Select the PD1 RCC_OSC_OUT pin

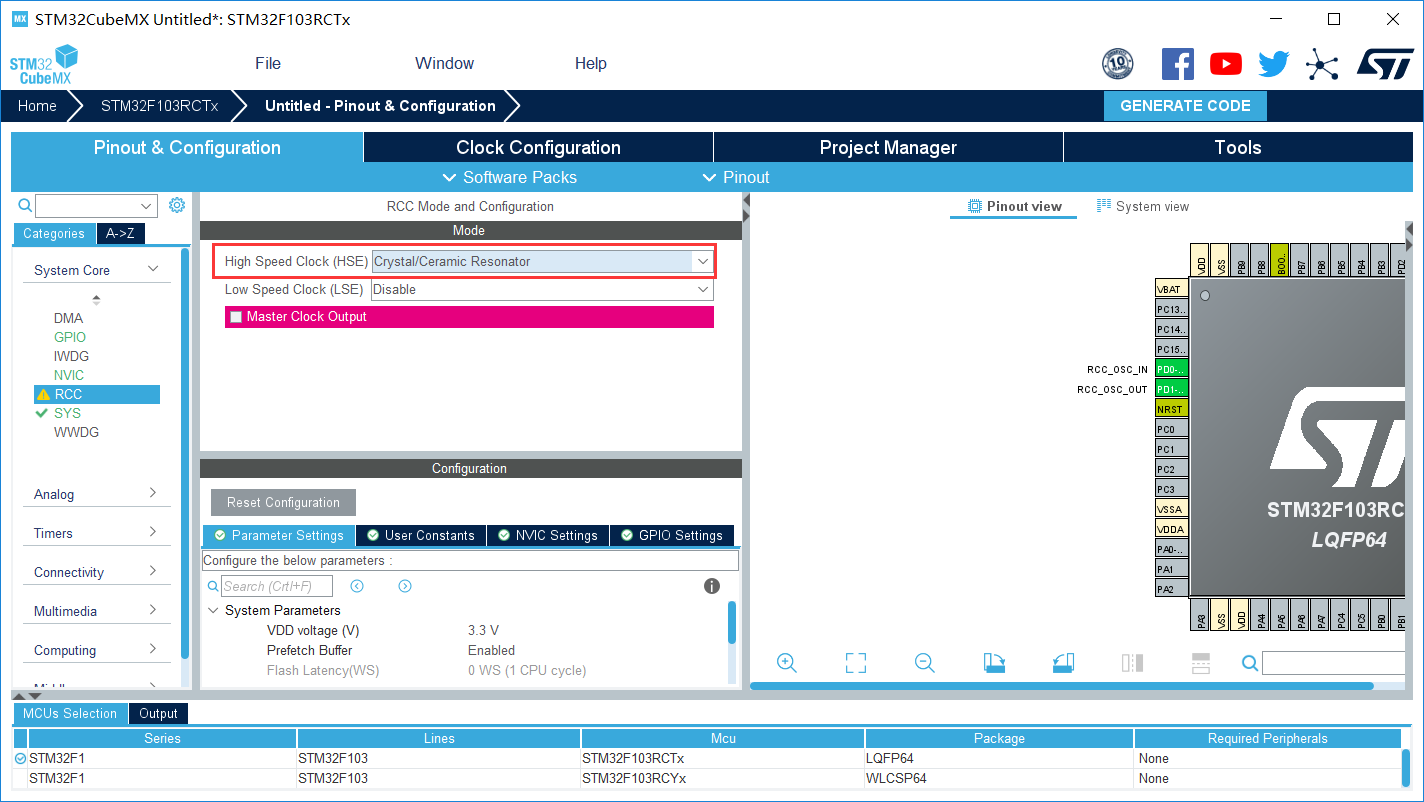[x=1171, y=389]
